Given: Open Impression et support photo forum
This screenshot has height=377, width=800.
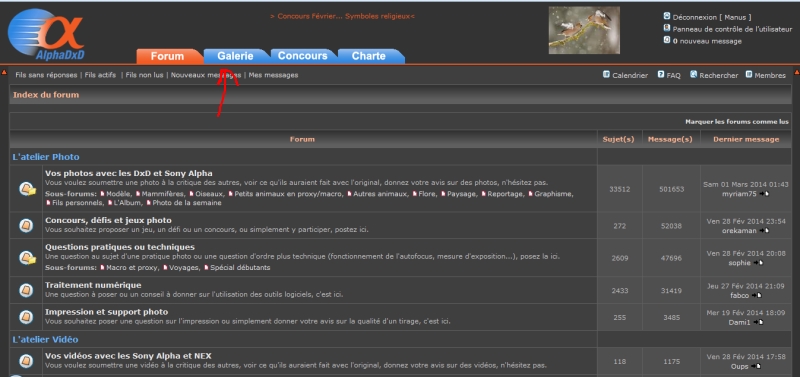Looking at the screenshot, I should tap(106, 312).
